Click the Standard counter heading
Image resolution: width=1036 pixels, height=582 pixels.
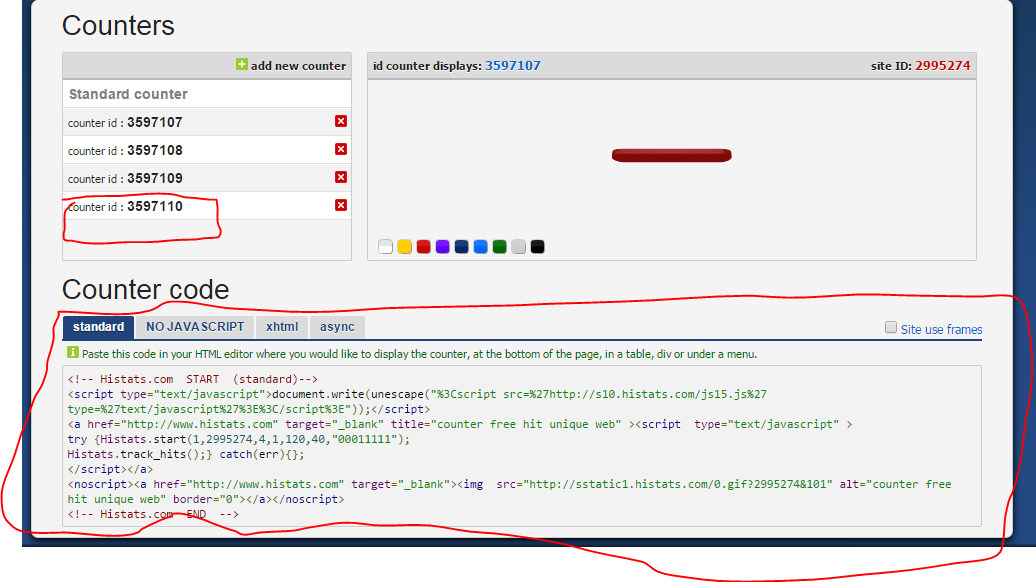tap(128, 94)
